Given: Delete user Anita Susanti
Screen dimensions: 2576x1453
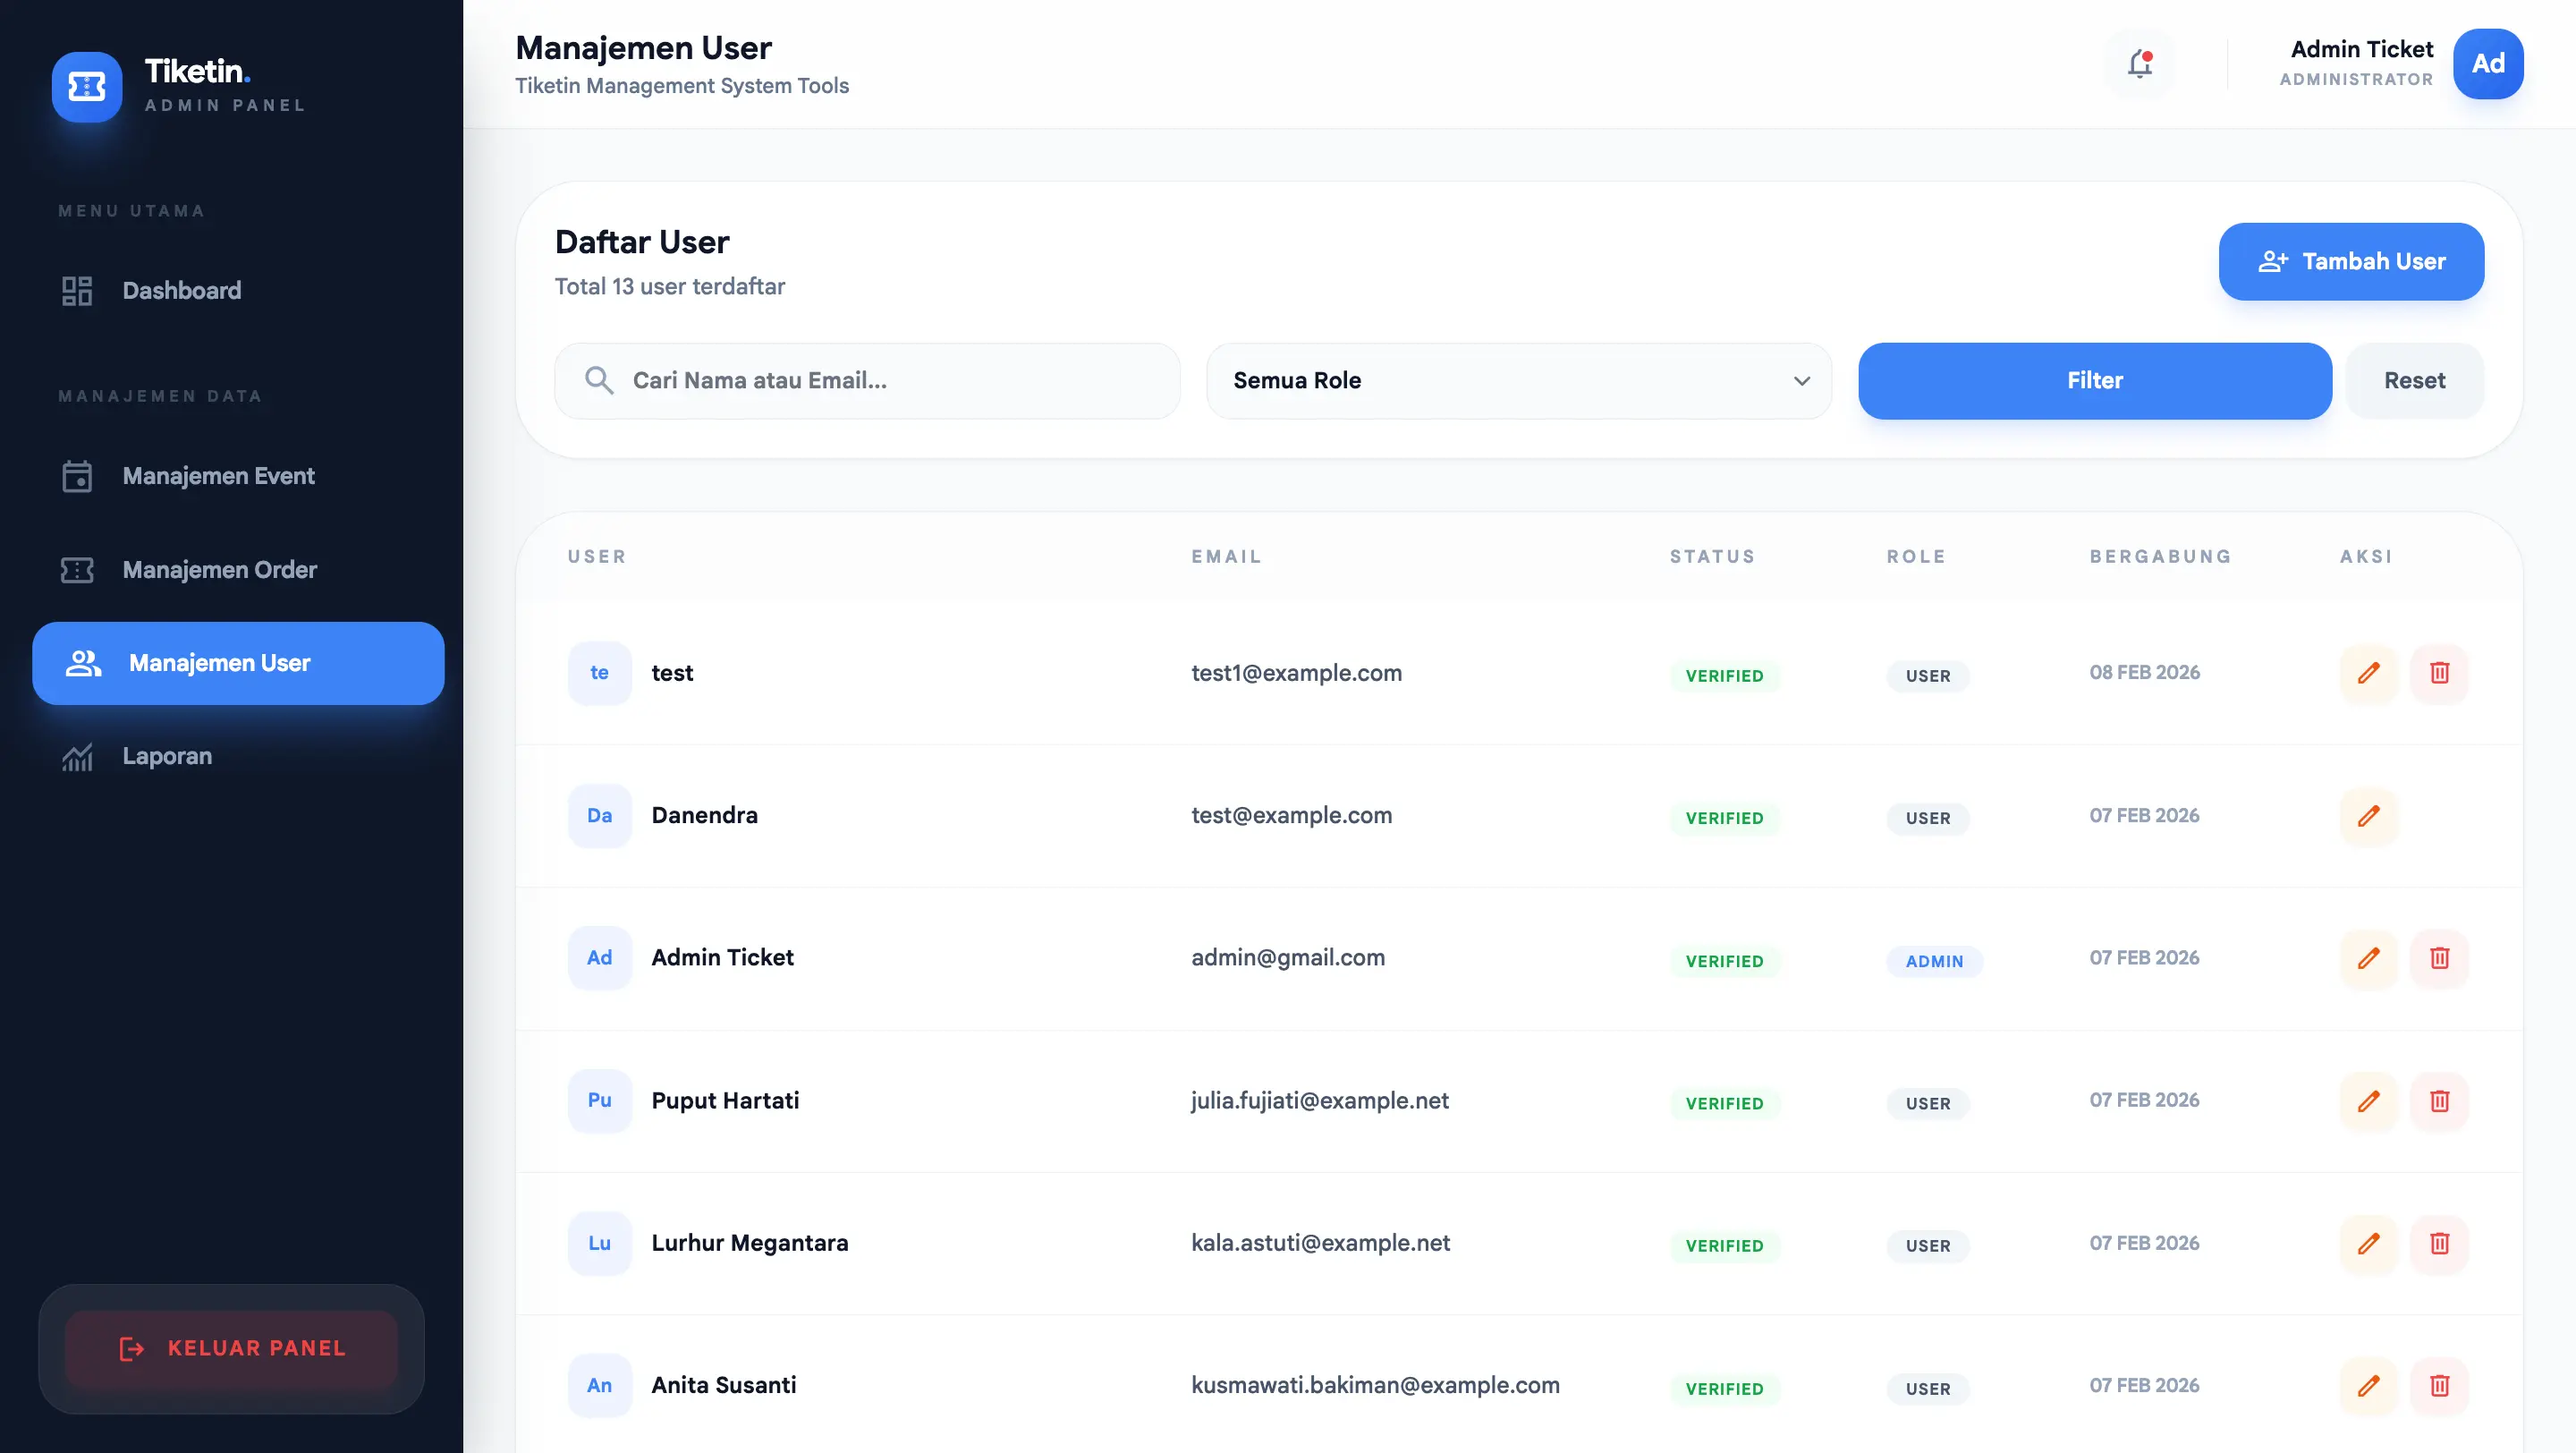Looking at the screenshot, I should [2439, 1386].
